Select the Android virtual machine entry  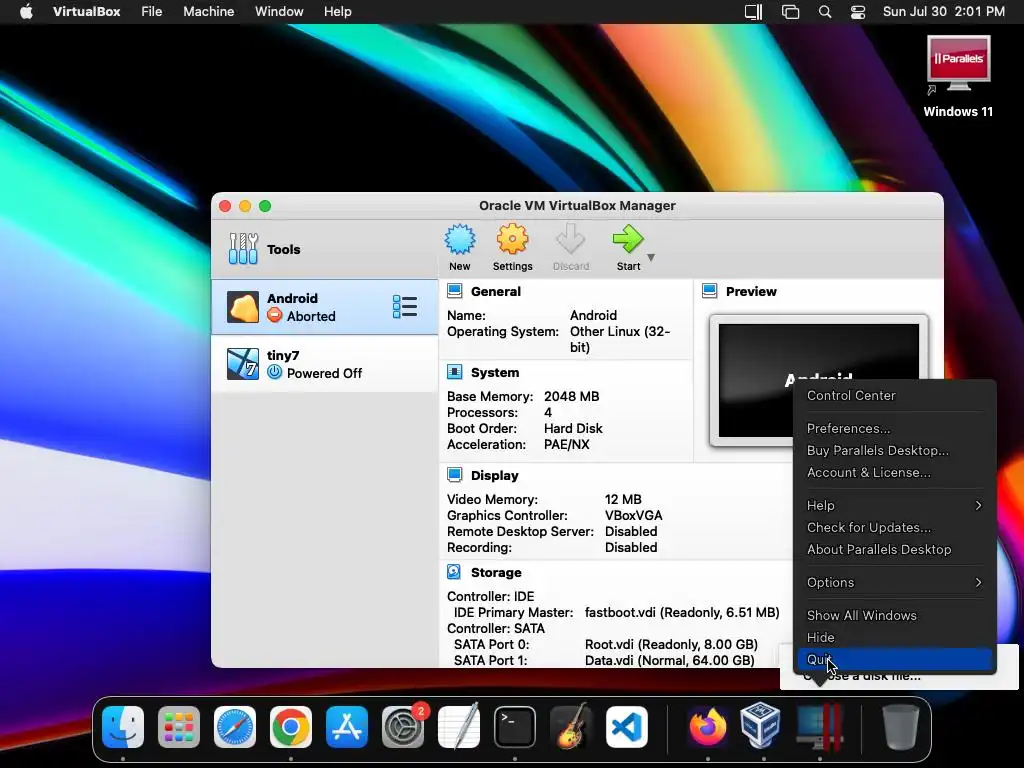(325, 307)
